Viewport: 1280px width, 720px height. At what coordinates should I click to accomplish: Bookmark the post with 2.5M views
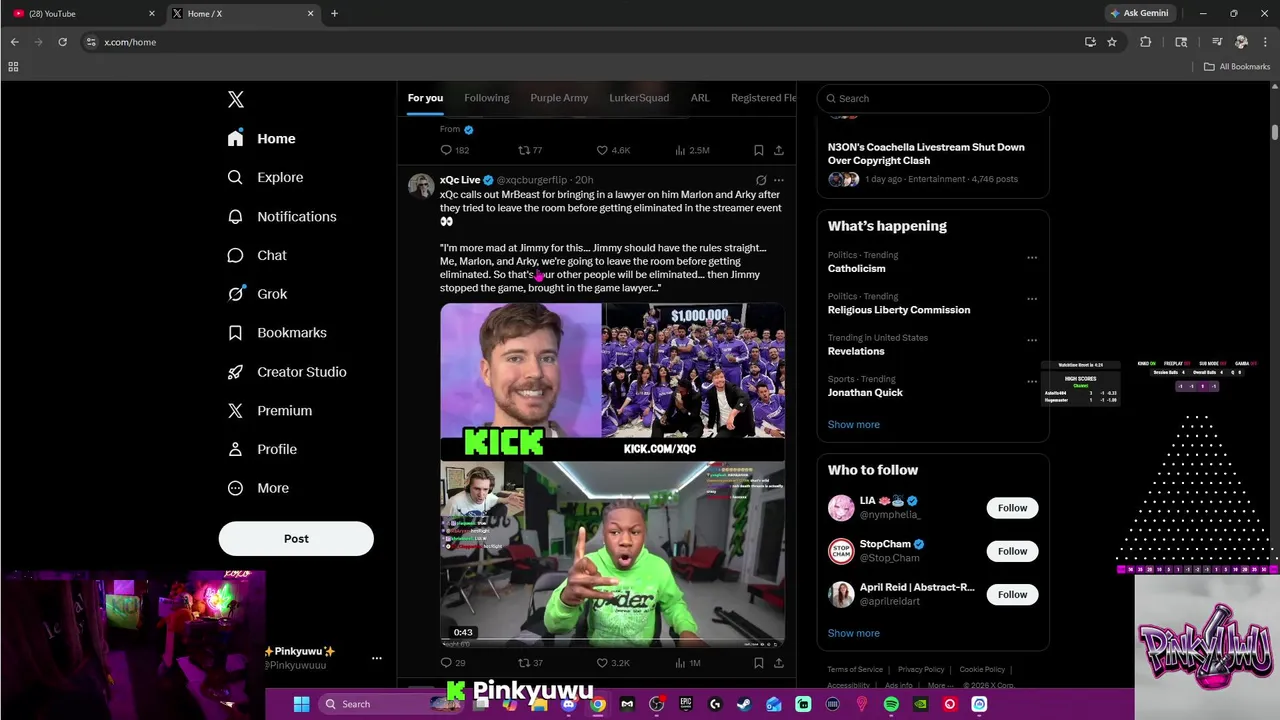(x=759, y=150)
